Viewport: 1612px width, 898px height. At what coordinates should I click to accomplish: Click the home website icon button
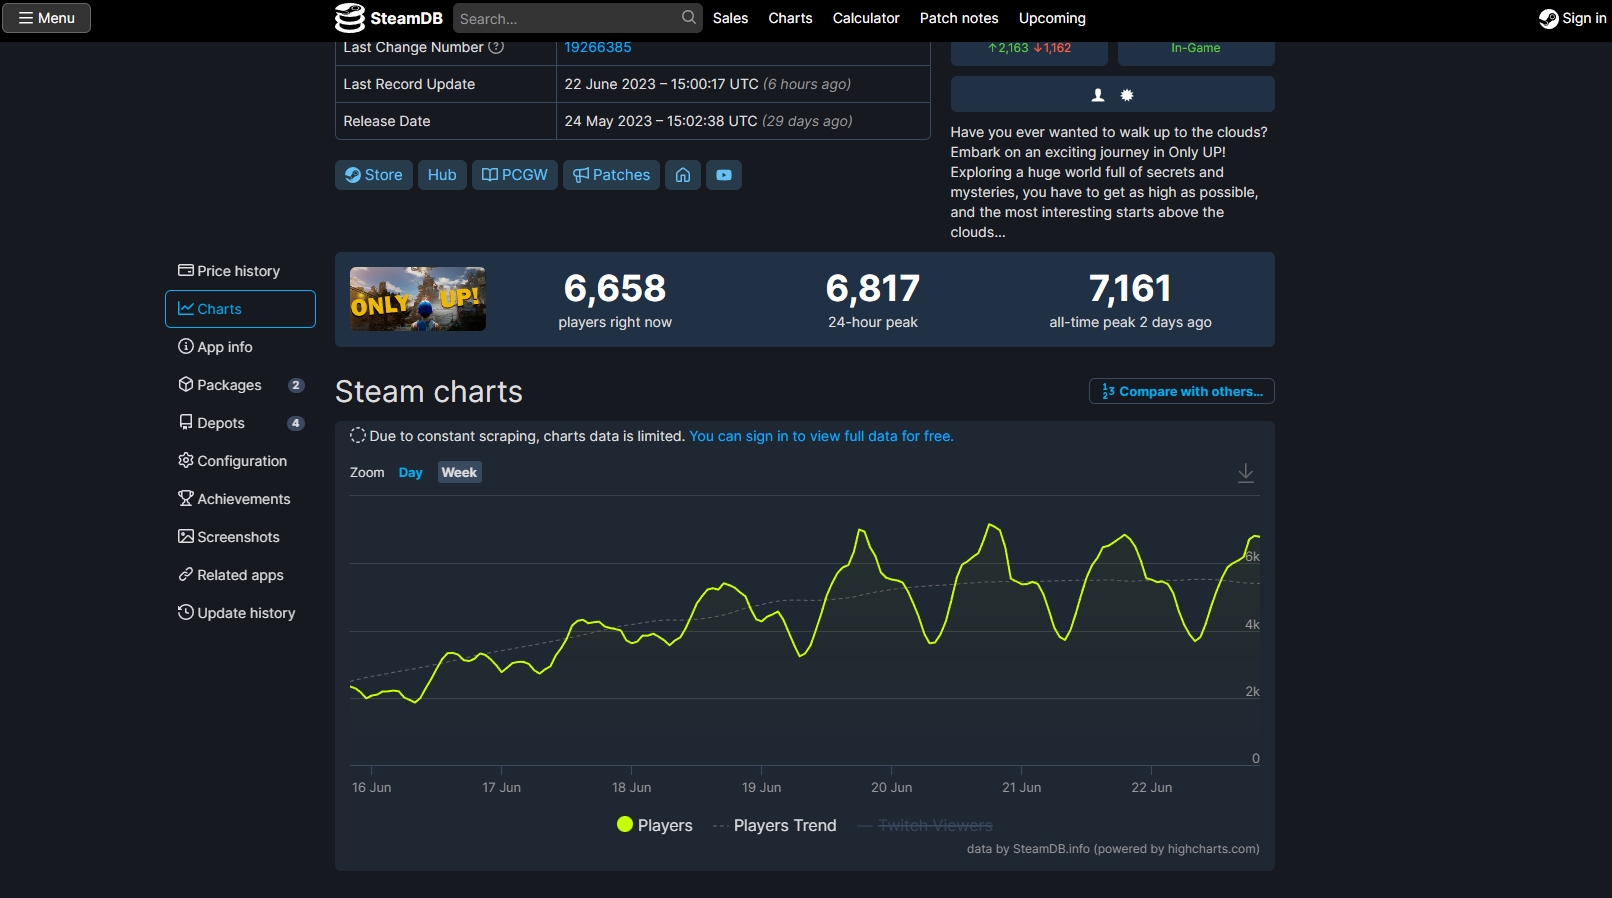click(683, 175)
